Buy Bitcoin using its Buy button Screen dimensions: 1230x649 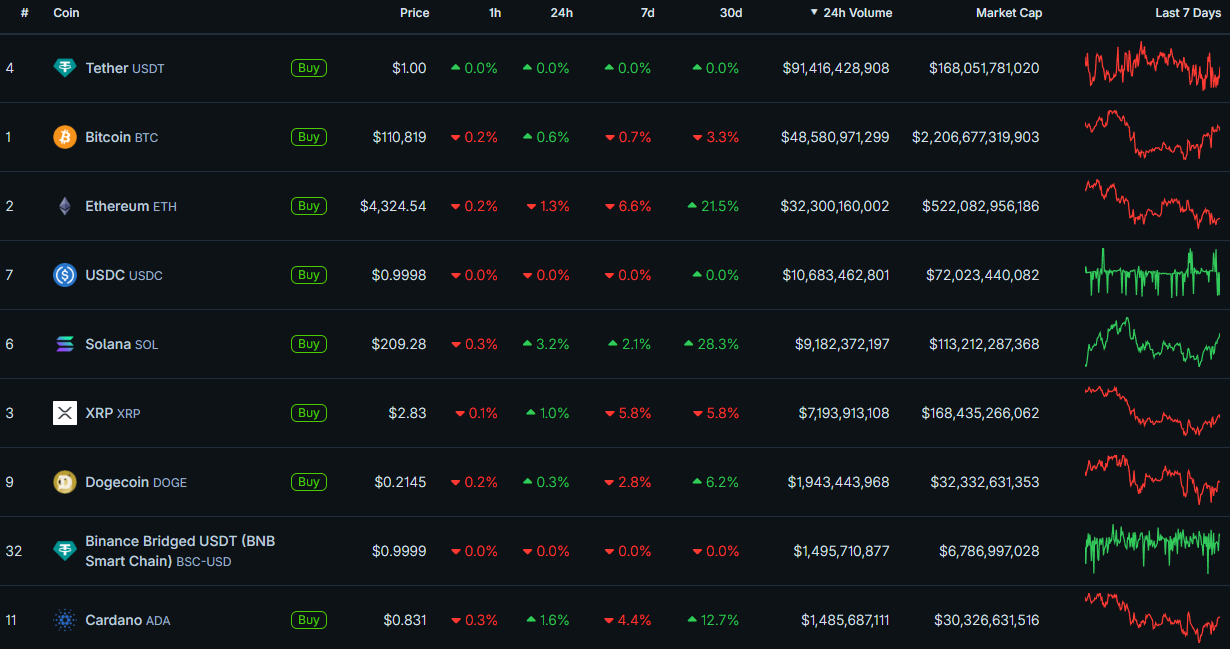pos(309,137)
